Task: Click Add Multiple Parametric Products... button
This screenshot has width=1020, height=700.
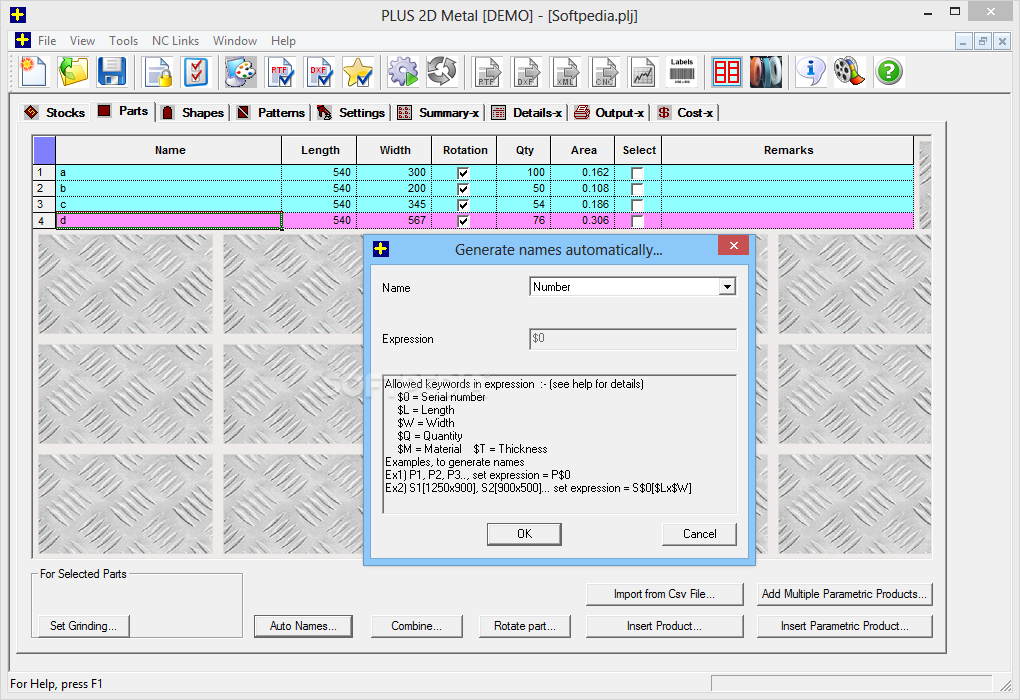Action: [844, 594]
